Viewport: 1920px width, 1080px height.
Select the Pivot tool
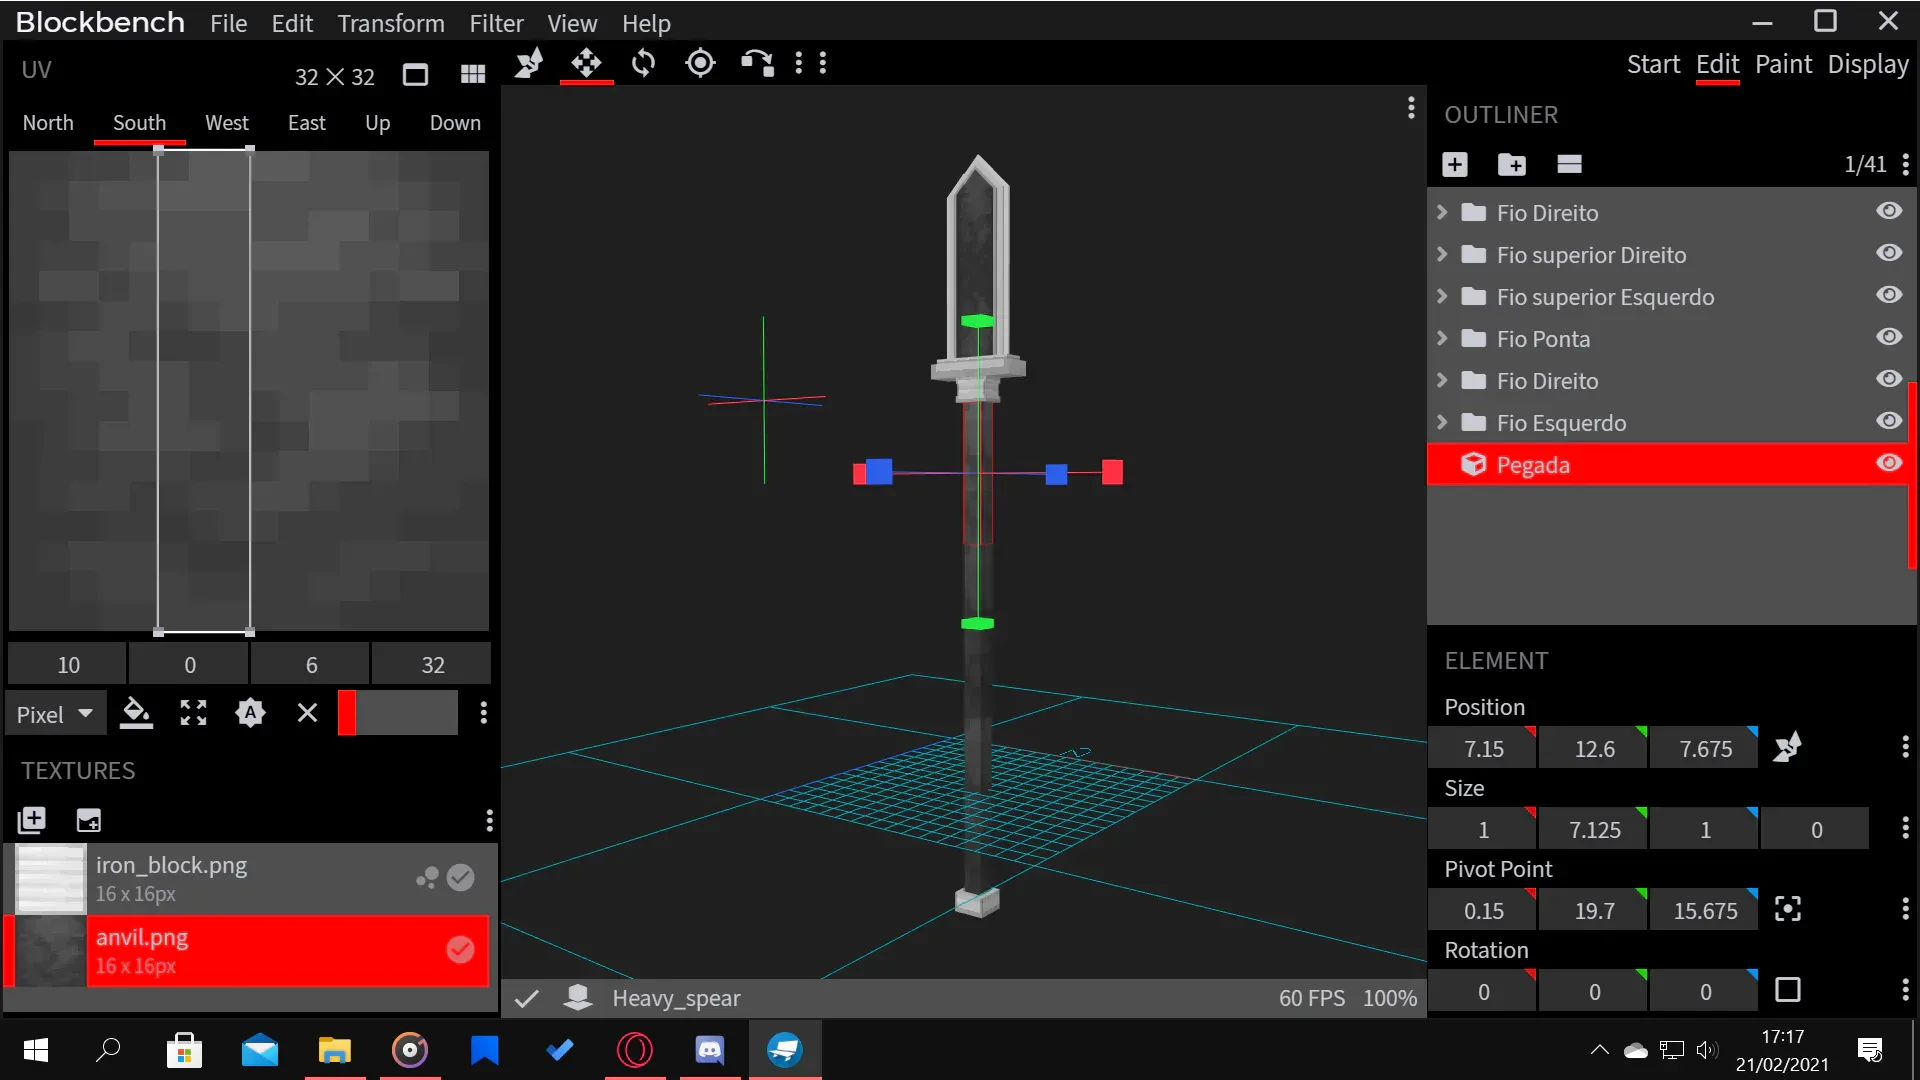[700, 64]
